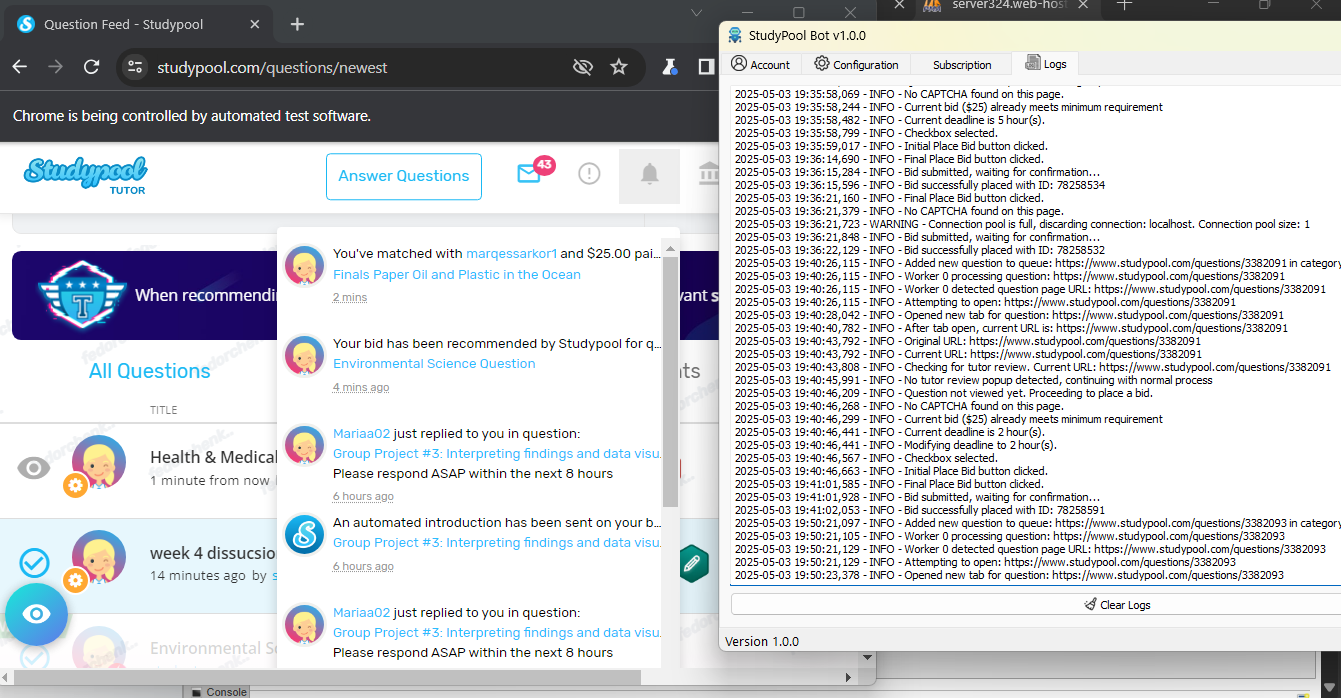Click the Chrome back arrow
1341x698 pixels.
(19, 67)
